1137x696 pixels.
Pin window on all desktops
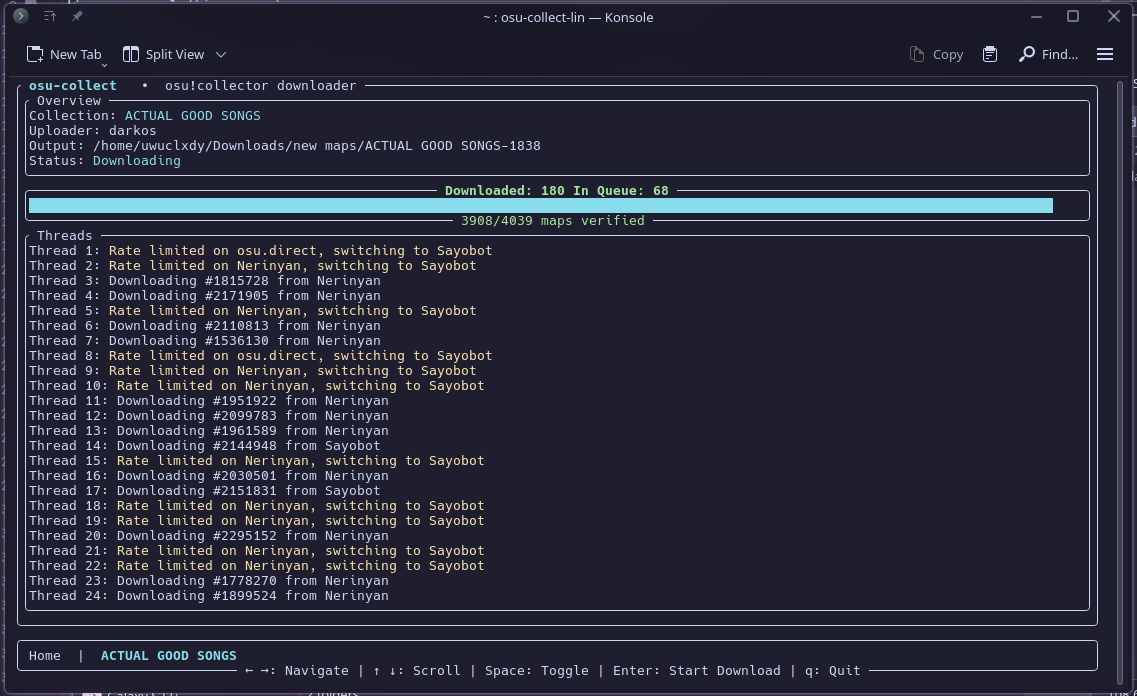77,16
